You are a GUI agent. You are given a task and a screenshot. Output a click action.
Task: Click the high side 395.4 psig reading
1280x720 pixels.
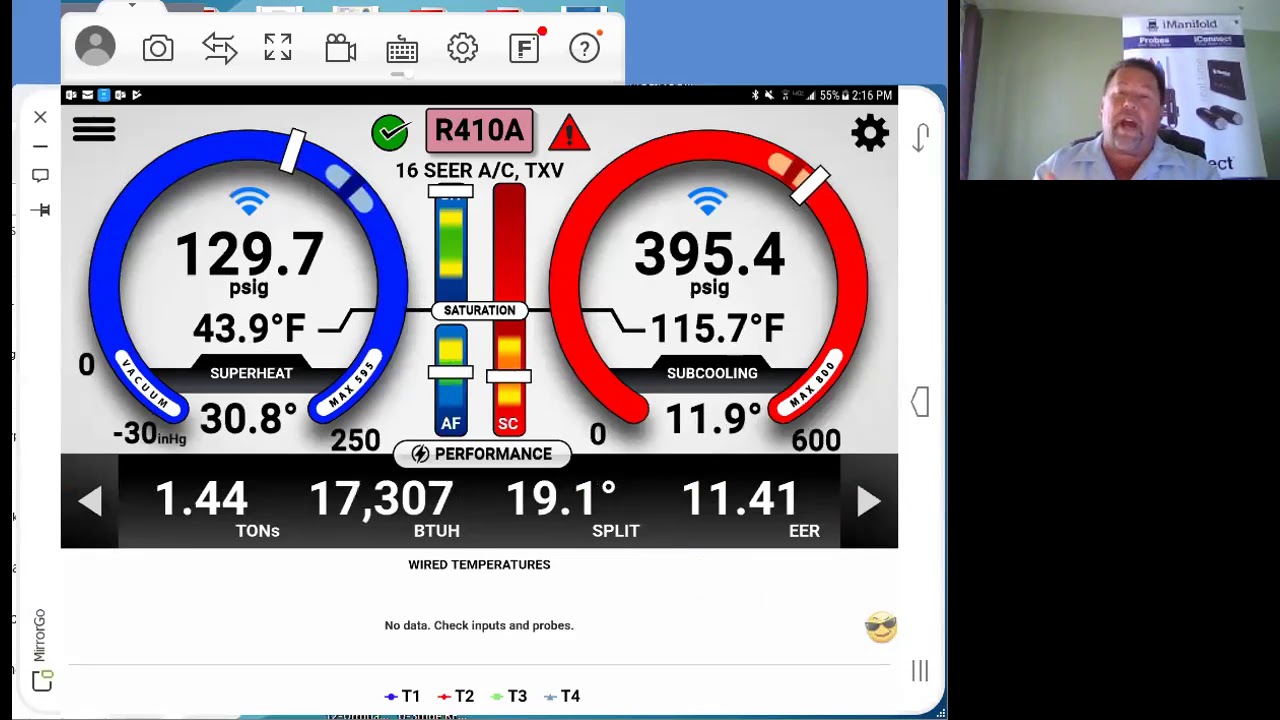(x=709, y=255)
